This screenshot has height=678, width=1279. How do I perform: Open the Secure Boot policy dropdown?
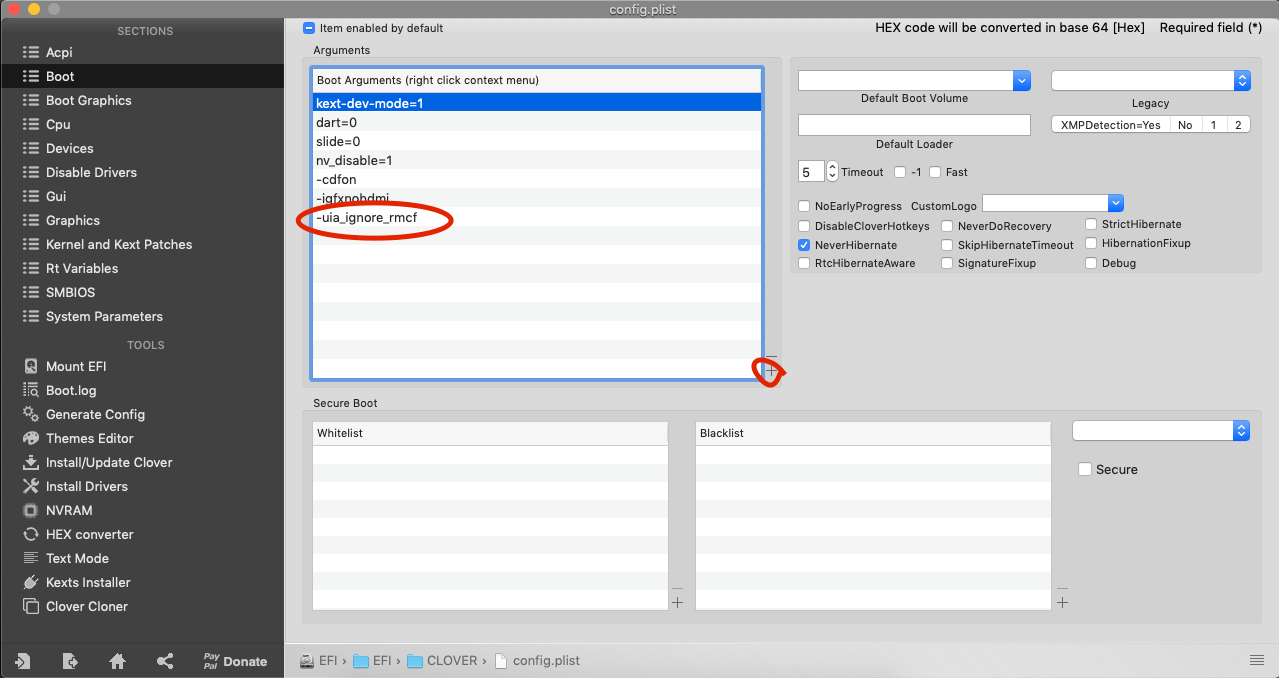click(1161, 430)
